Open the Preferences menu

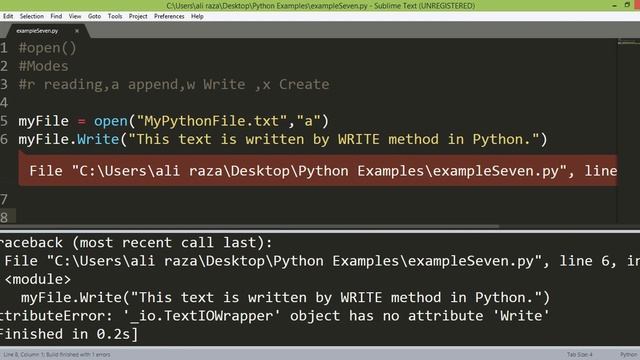pos(169,16)
